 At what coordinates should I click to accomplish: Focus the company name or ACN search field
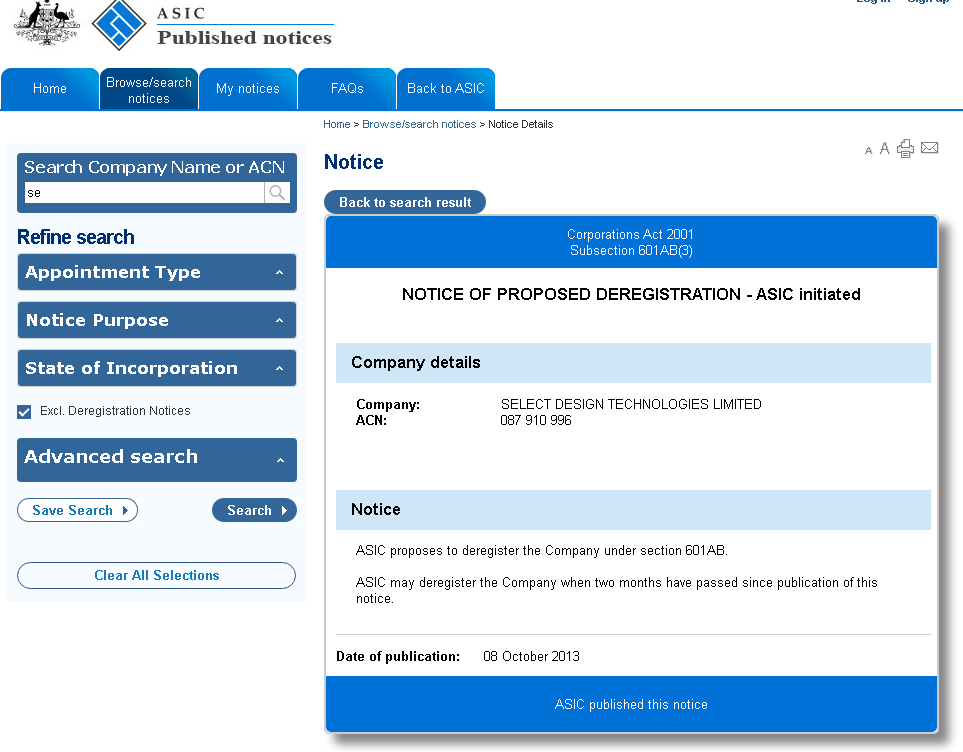click(x=144, y=193)
